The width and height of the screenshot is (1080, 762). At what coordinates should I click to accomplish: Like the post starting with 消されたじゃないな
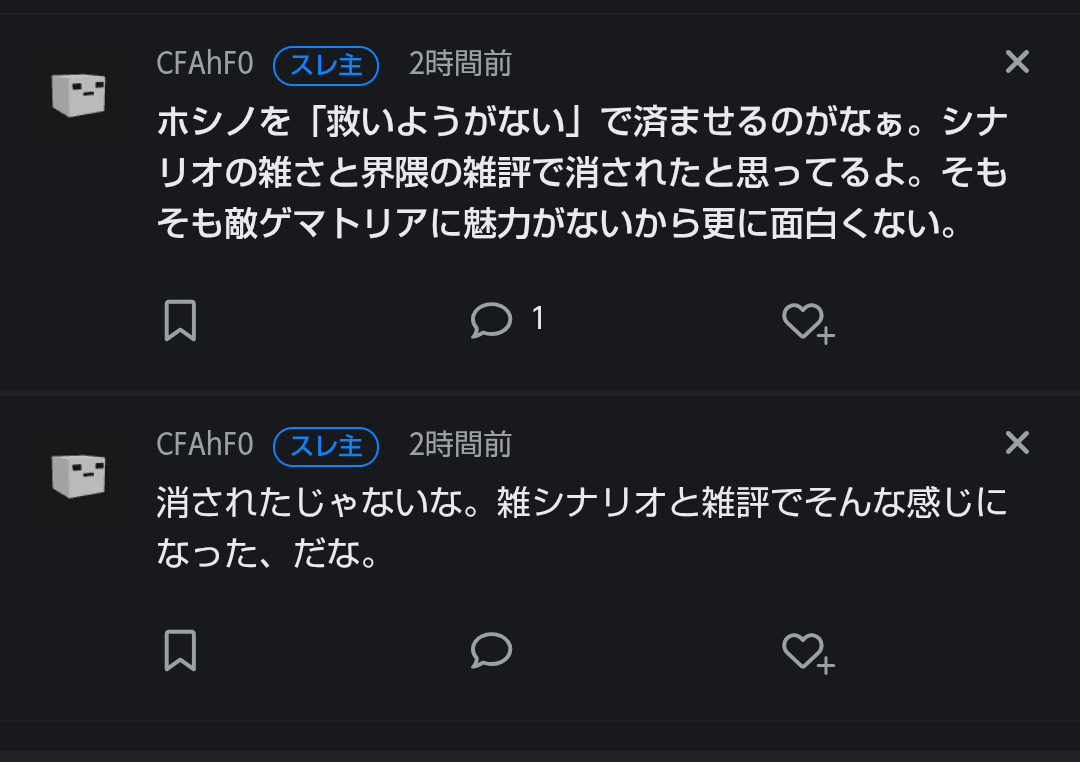point(806,652)
